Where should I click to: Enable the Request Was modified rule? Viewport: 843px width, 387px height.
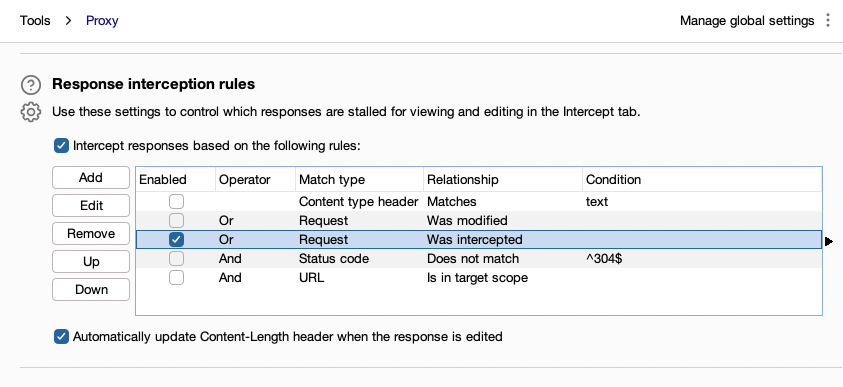coord(176,220)
